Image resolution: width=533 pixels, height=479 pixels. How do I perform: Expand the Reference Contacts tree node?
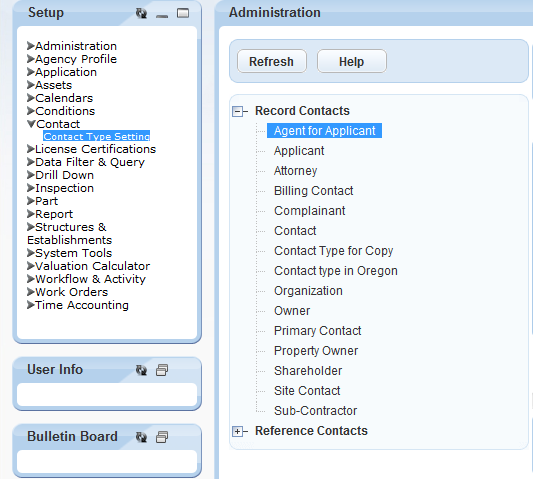tap(237, 431)
